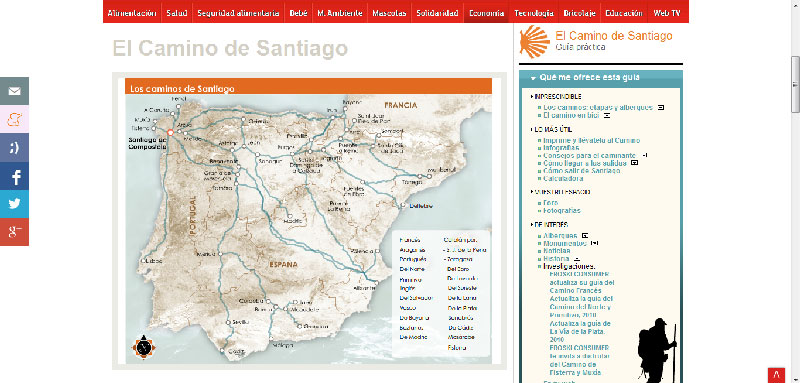The width and height of the screenshot is (800, 383).
Task: Click icon beside Cómo llegar a las salidas
Action: pos(634,163)
